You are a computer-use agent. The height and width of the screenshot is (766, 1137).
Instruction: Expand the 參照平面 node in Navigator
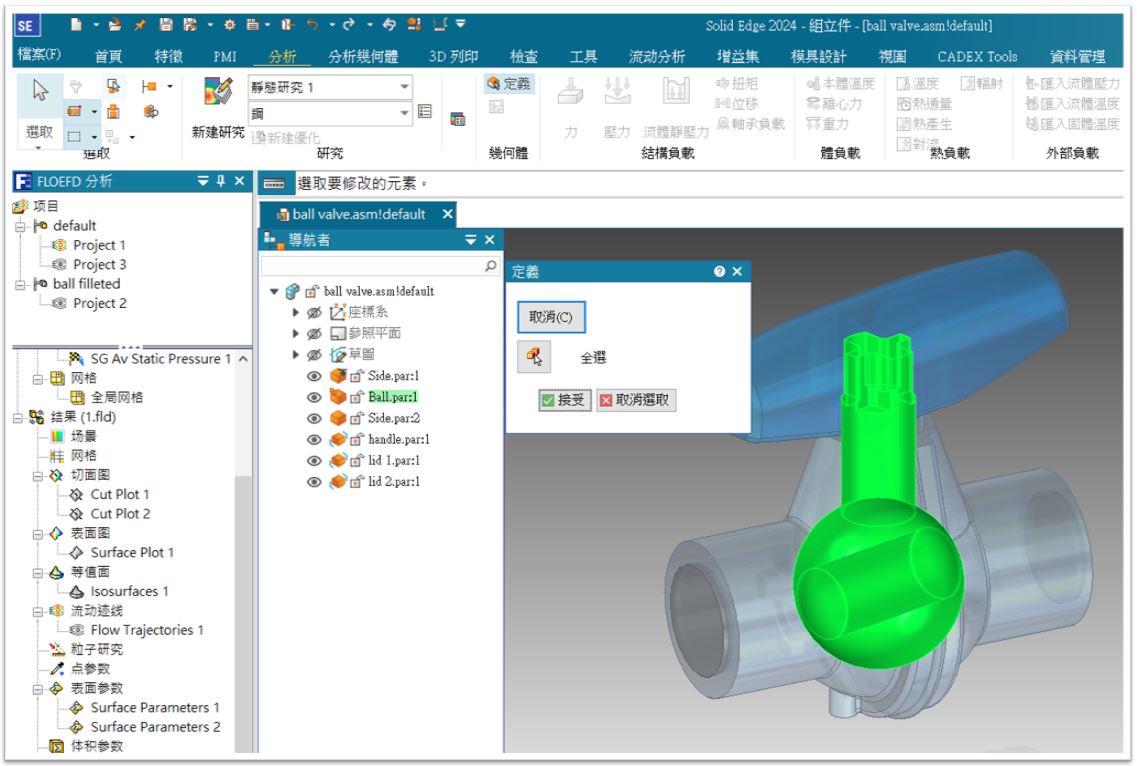click(x=295, y=334)
